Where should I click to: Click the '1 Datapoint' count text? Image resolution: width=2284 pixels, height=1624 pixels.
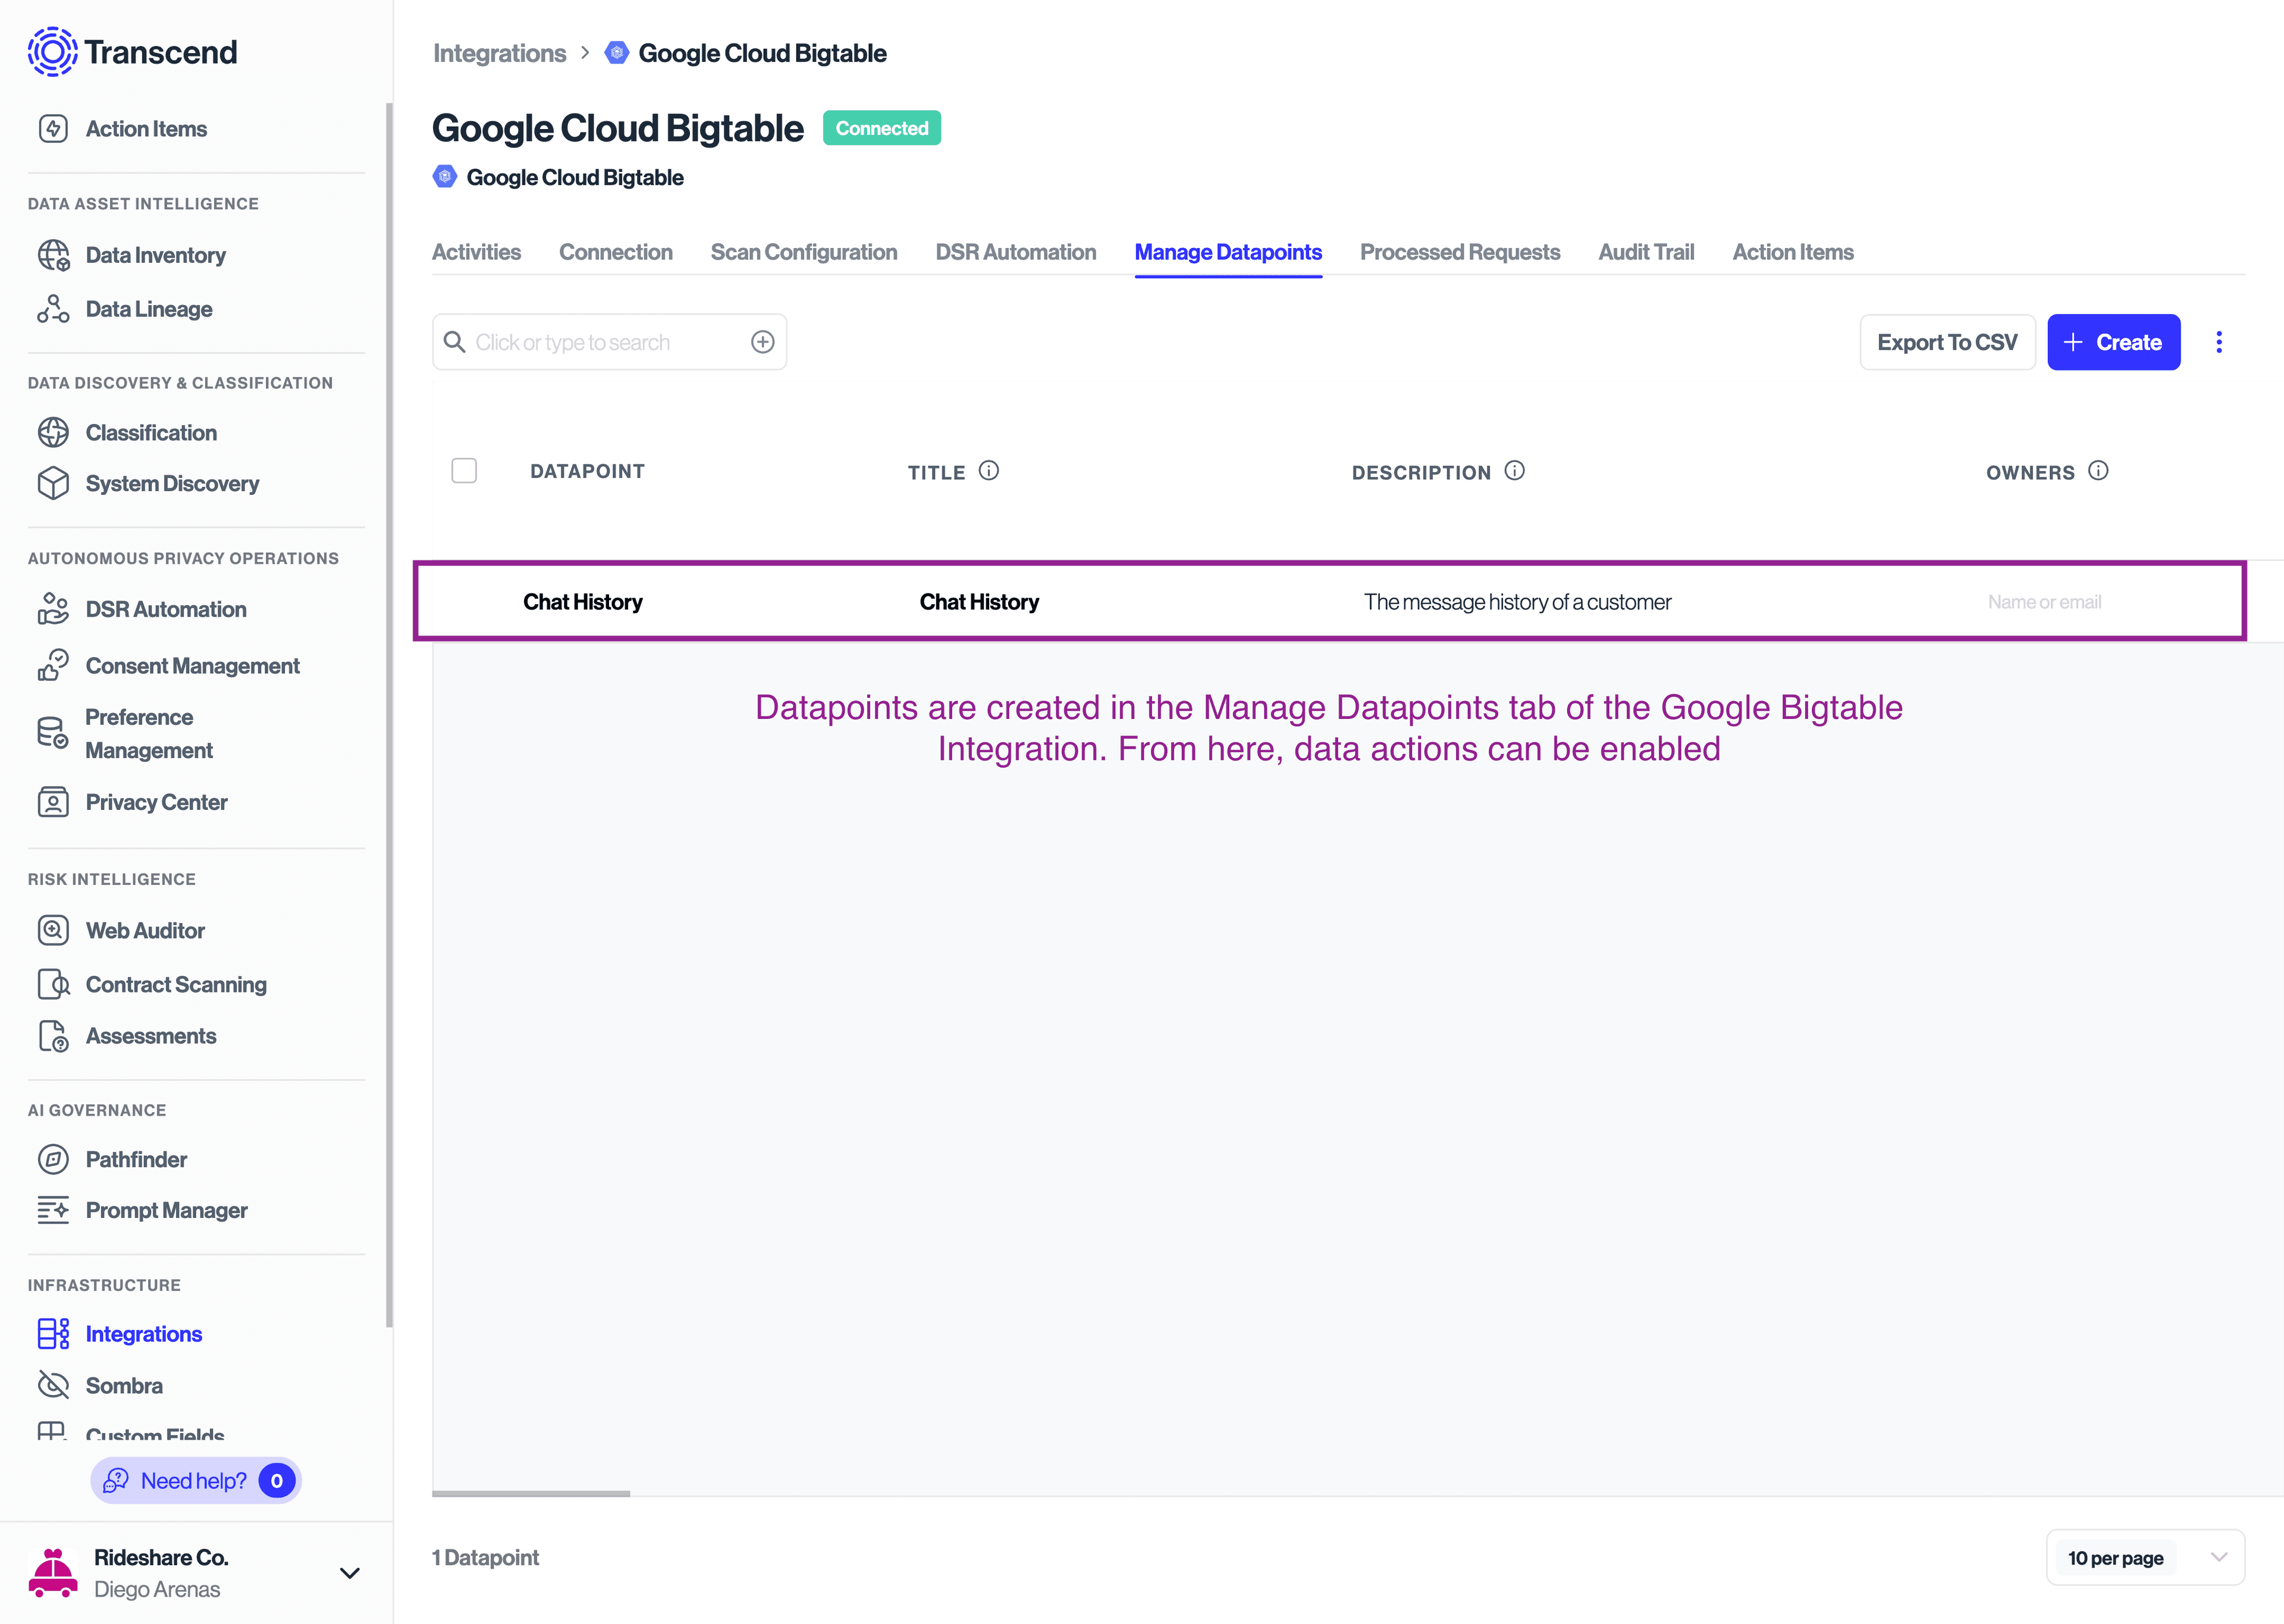point(486,1558)
